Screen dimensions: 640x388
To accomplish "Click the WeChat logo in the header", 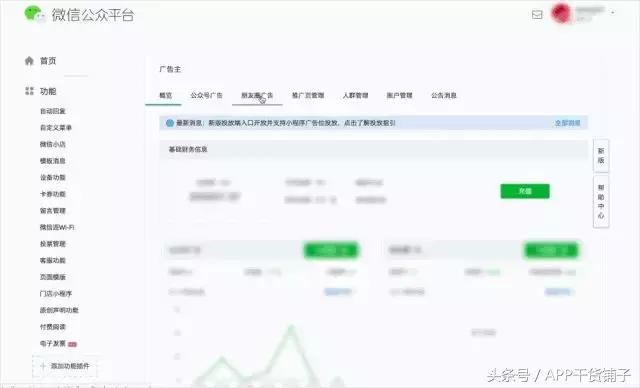I will [x=34, y=14].
